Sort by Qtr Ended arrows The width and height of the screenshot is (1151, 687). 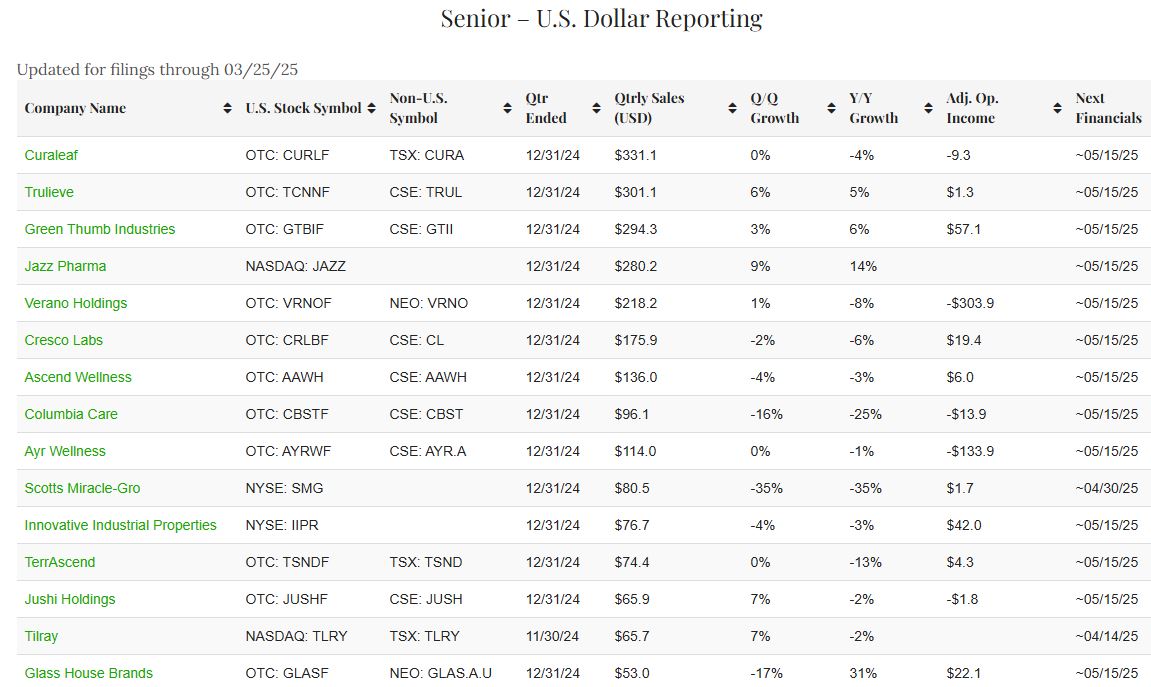596,108
